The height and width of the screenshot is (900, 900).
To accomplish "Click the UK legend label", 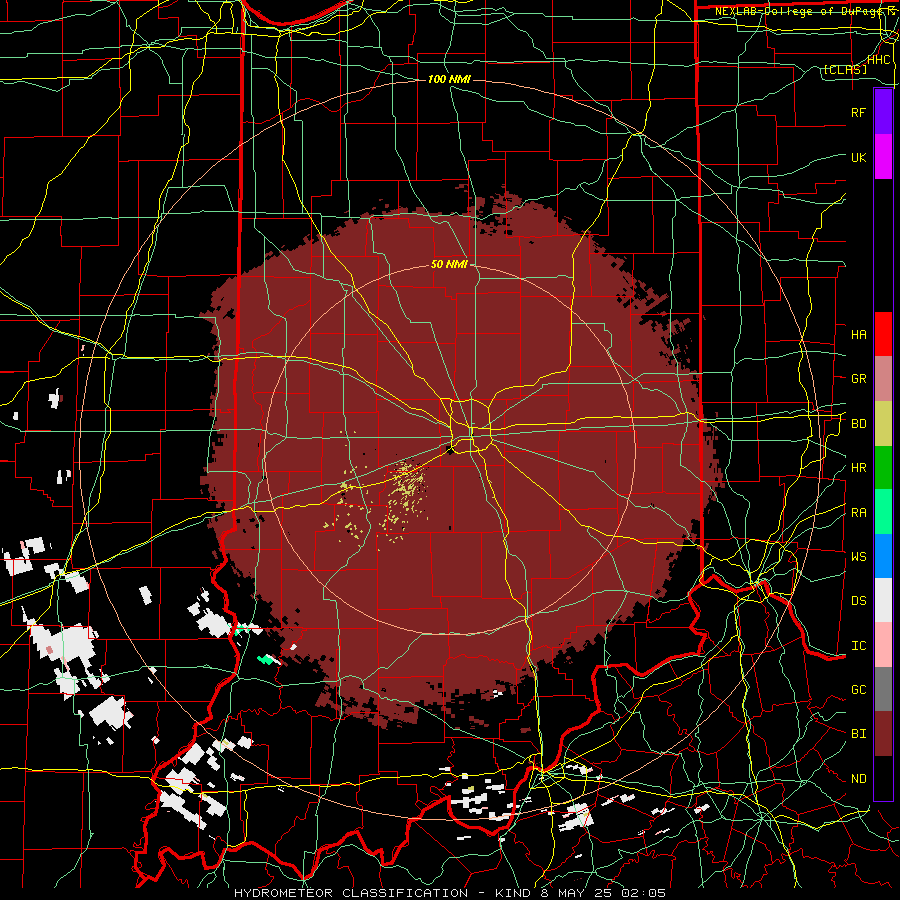I will pos(858,157).
